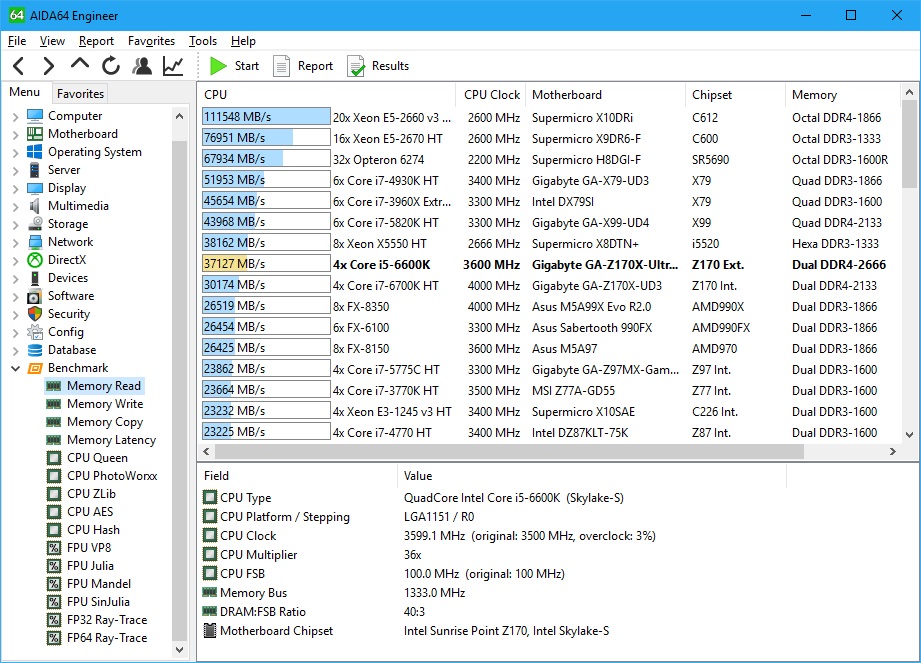Sort by Memory column header
Screen dimensions: 921x663
pyautogui.click(x=842, y=95)
